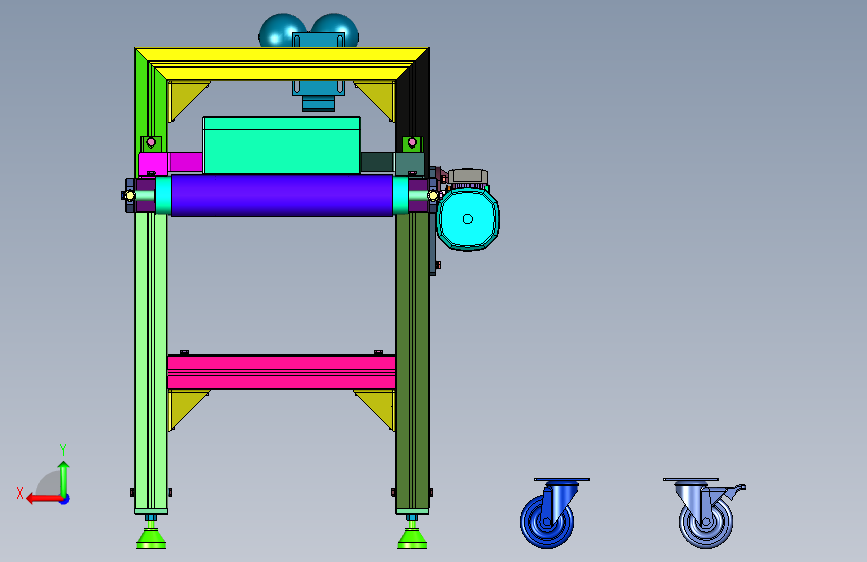Click the lower left yellow gusset bracket
The height and width of the screenshot is (562, 867).
pos(184,407)
